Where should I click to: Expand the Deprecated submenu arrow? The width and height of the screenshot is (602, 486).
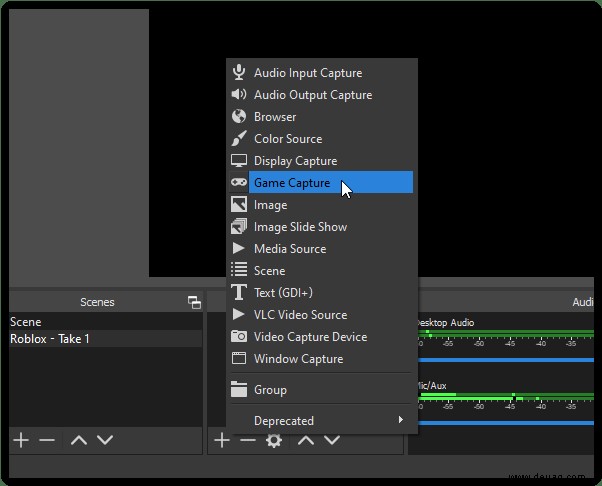[x=400, y=420]
